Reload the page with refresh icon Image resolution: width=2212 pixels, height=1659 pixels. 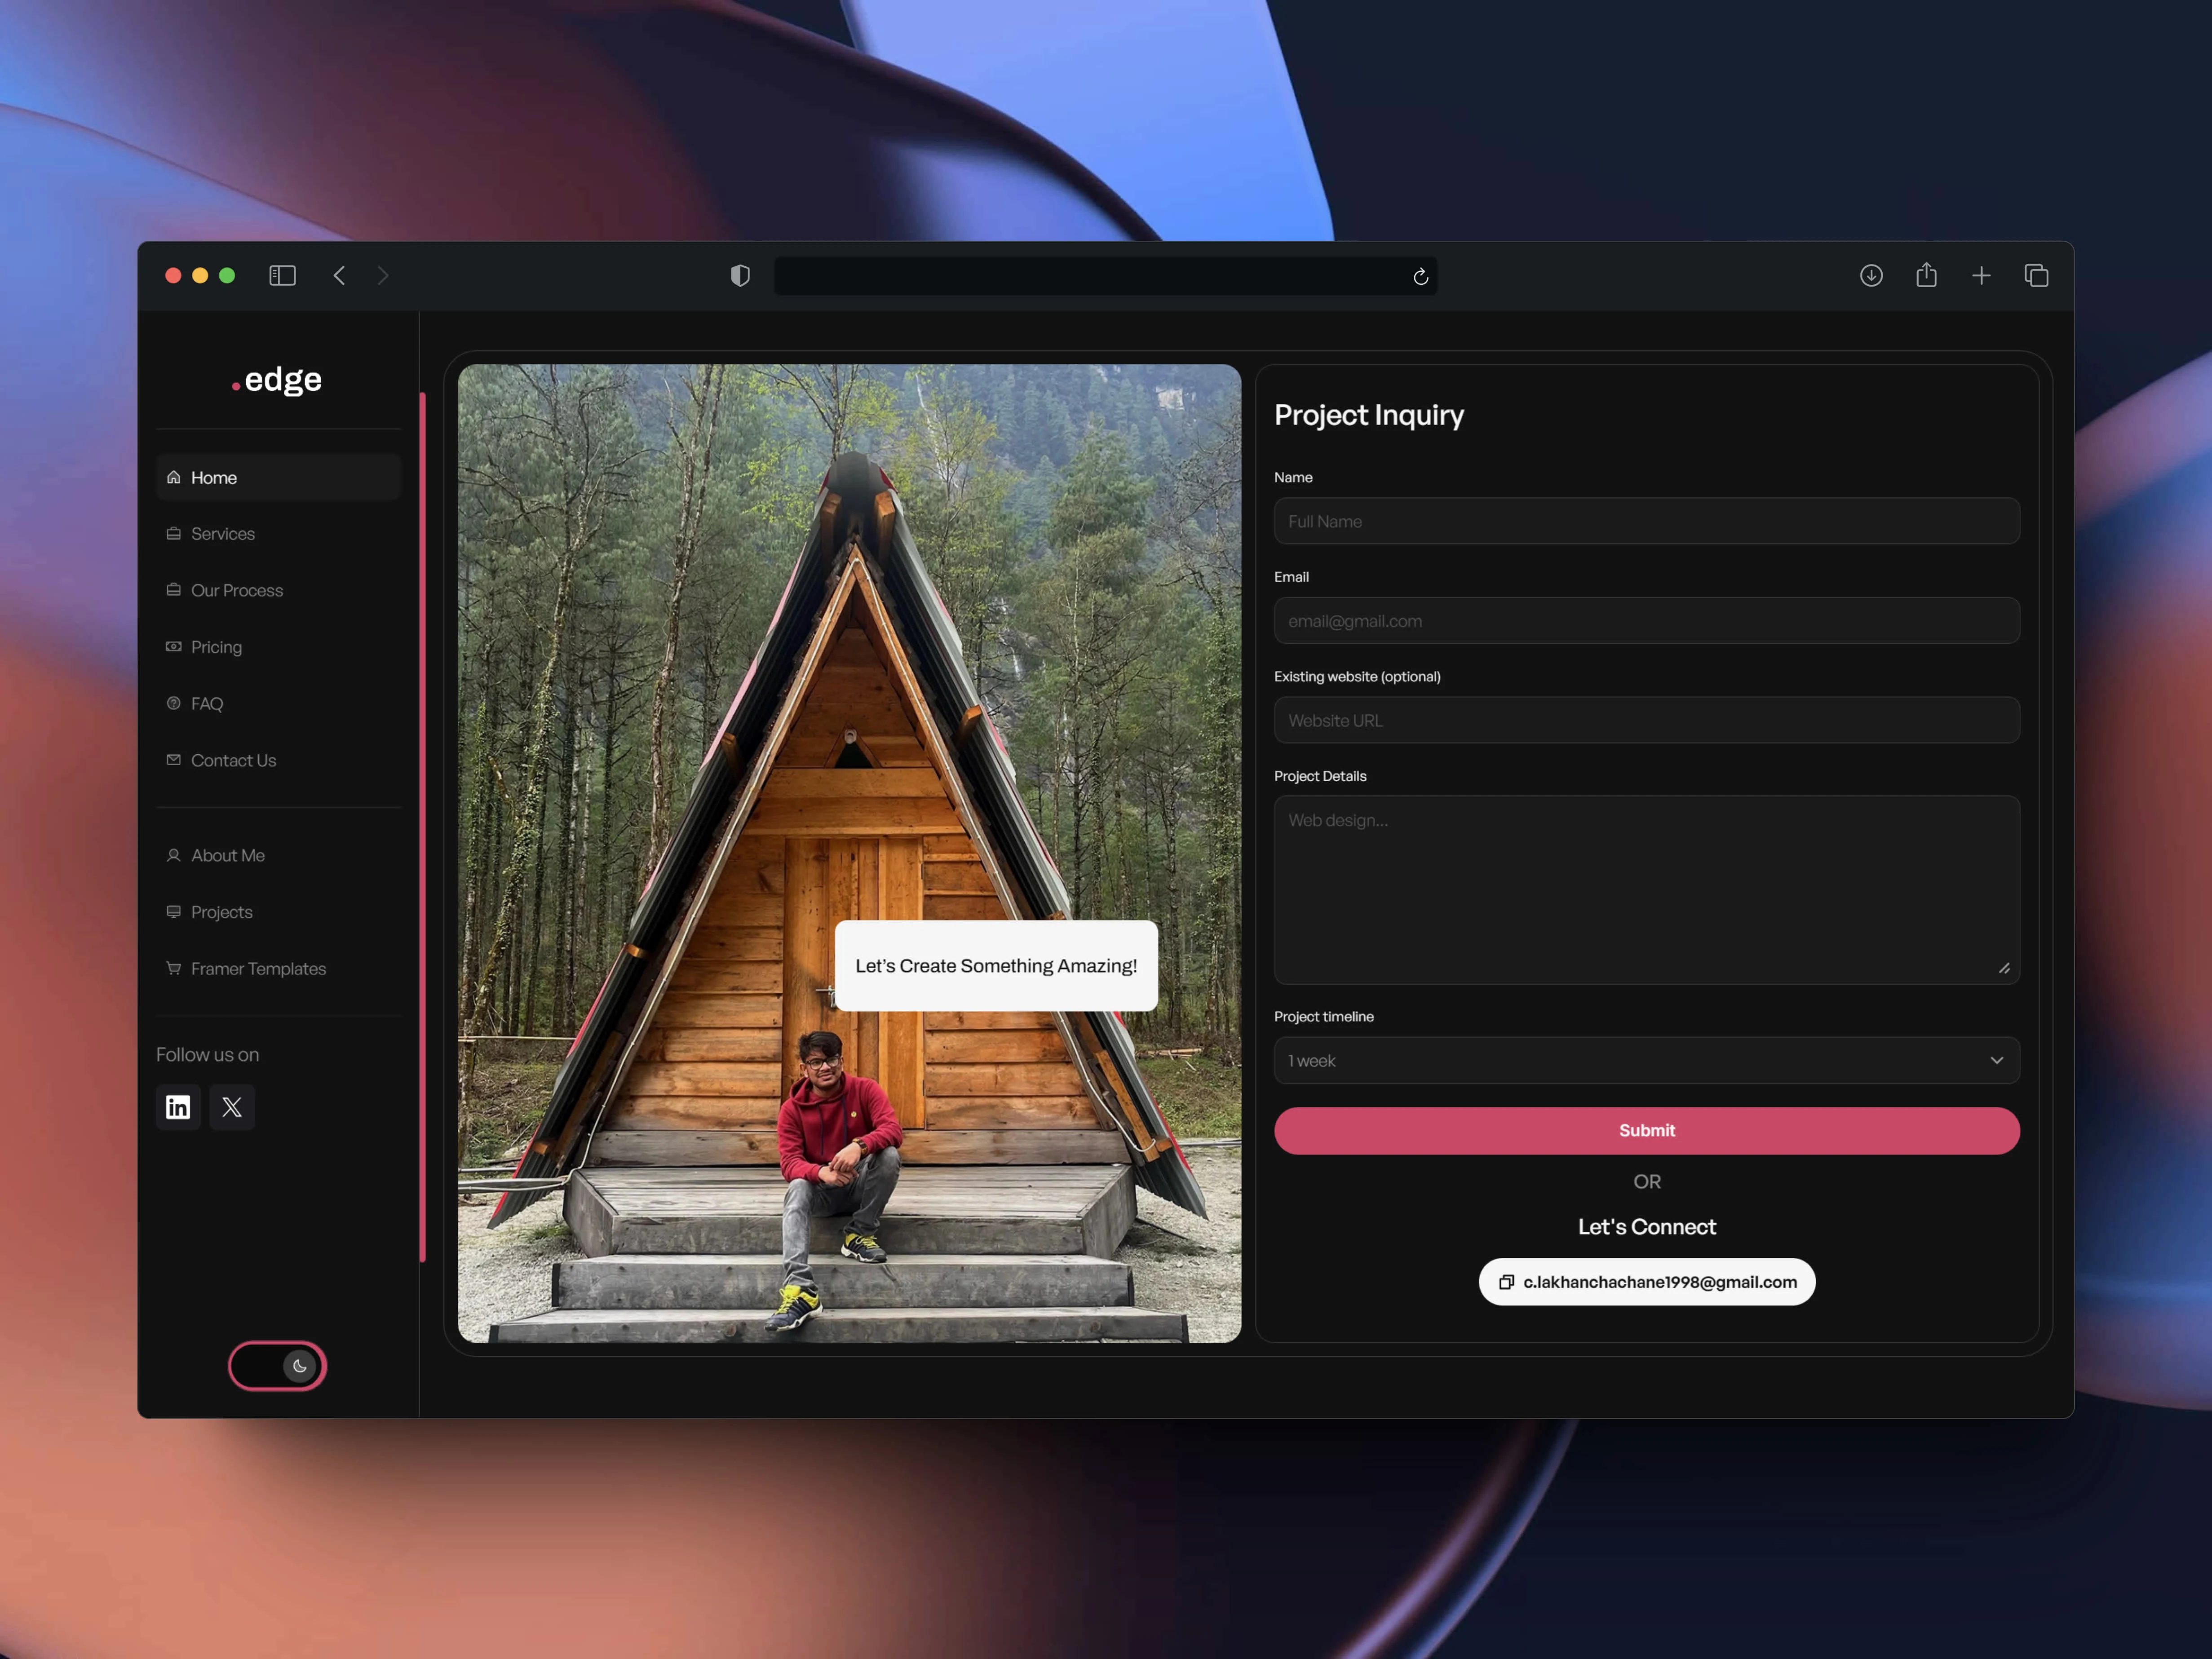click(1420, 276)
